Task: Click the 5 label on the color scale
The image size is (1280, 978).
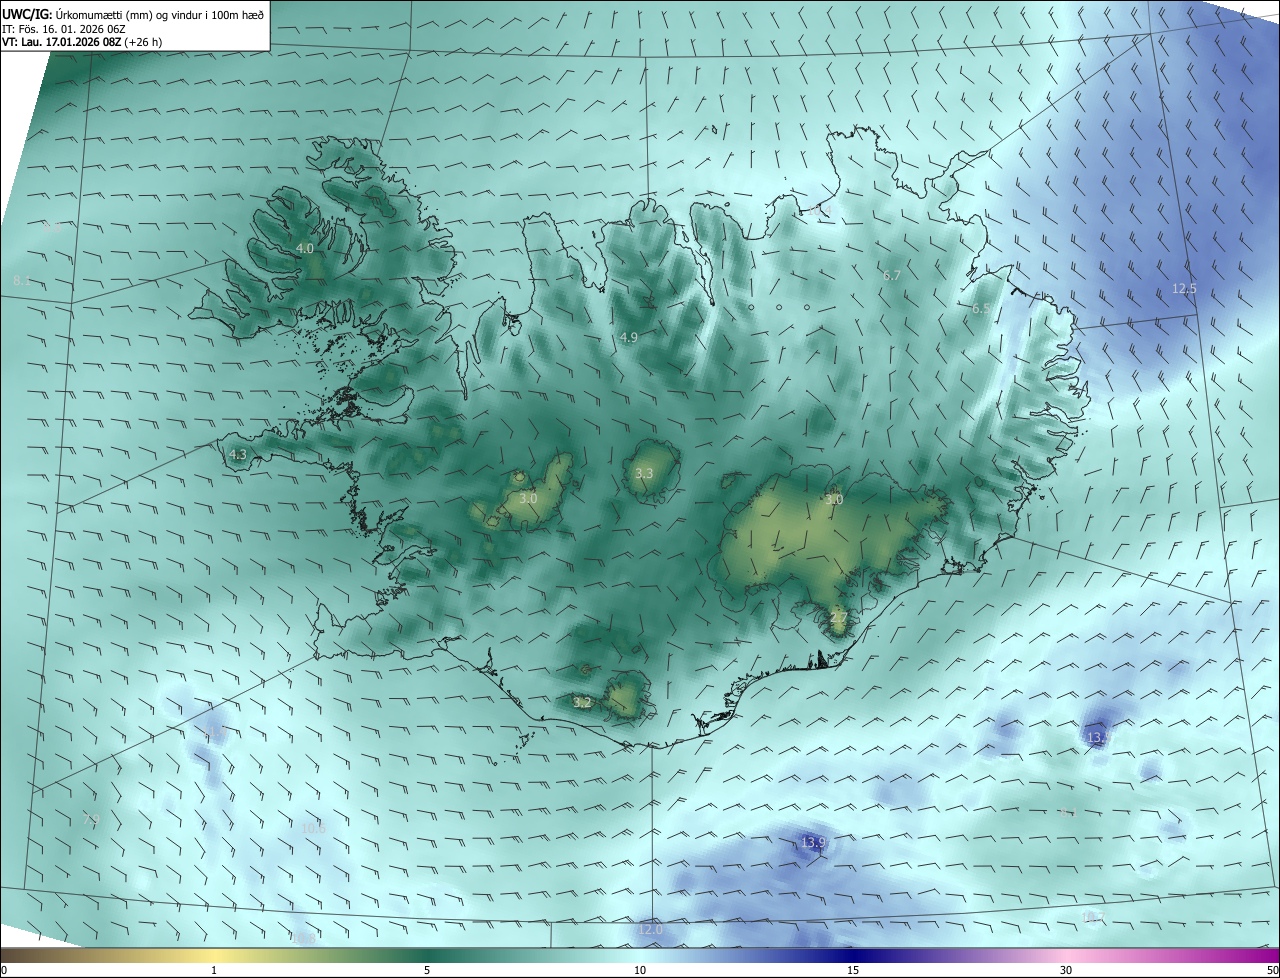Action: pos(427,970)
